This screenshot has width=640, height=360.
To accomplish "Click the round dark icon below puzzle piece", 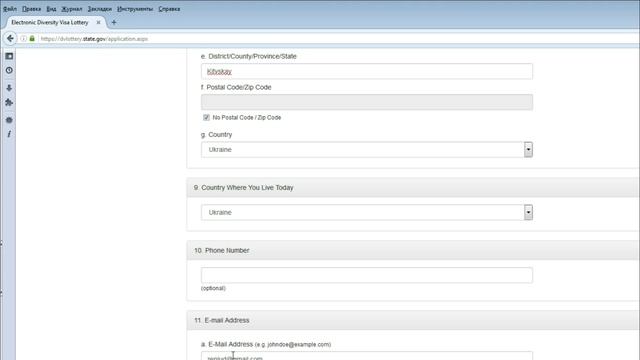I will coord(9,120).
